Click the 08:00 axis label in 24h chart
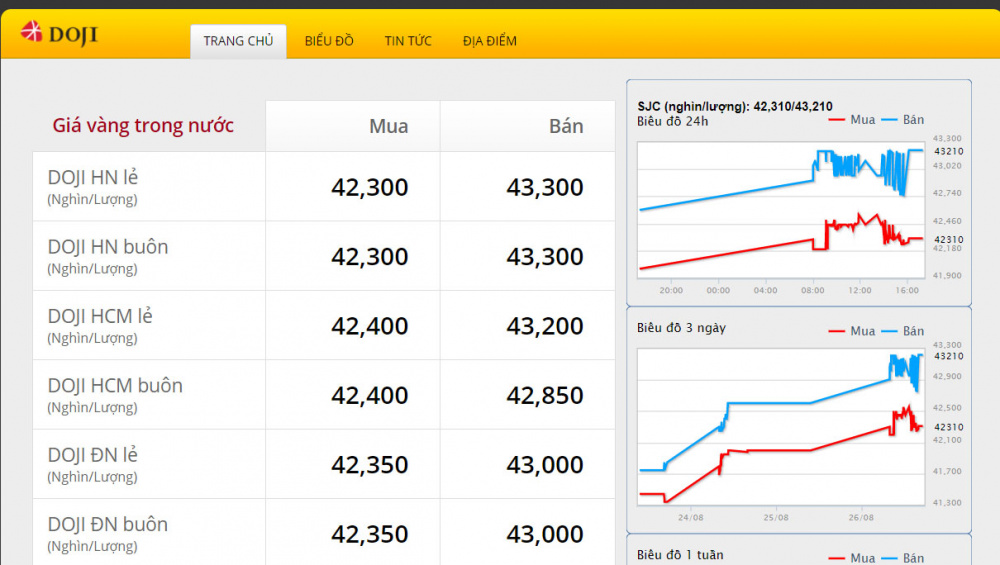 (x=812, y=290)
